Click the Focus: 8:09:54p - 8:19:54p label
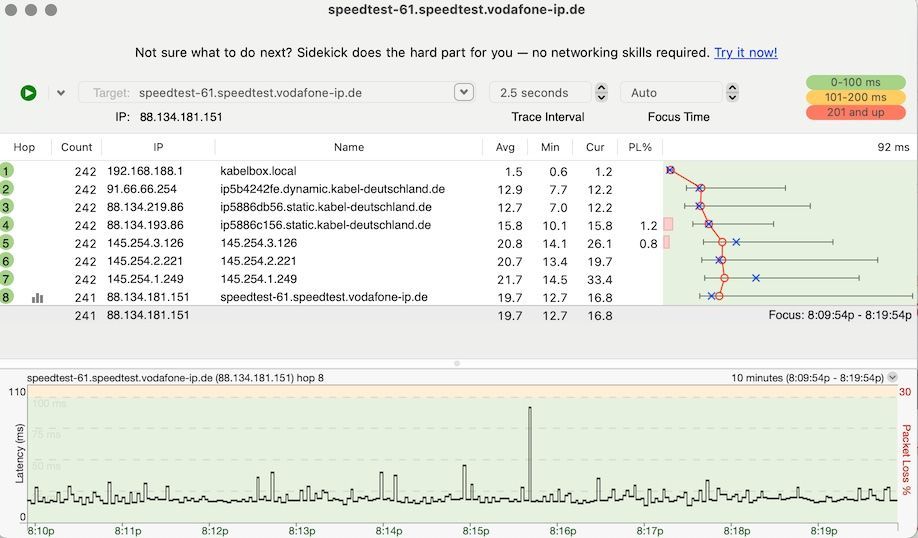Screen dimensions: 918x538 (840, 315)
